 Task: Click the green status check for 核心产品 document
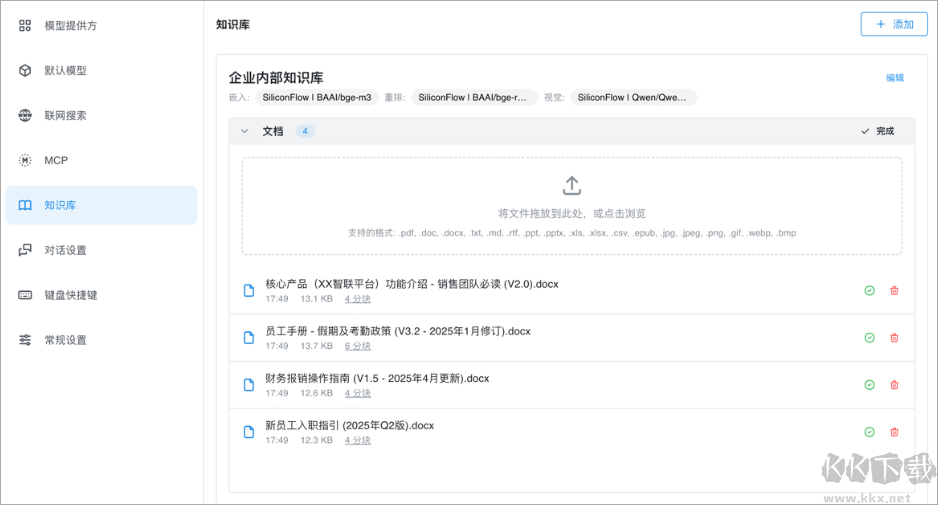click(870, 291)
